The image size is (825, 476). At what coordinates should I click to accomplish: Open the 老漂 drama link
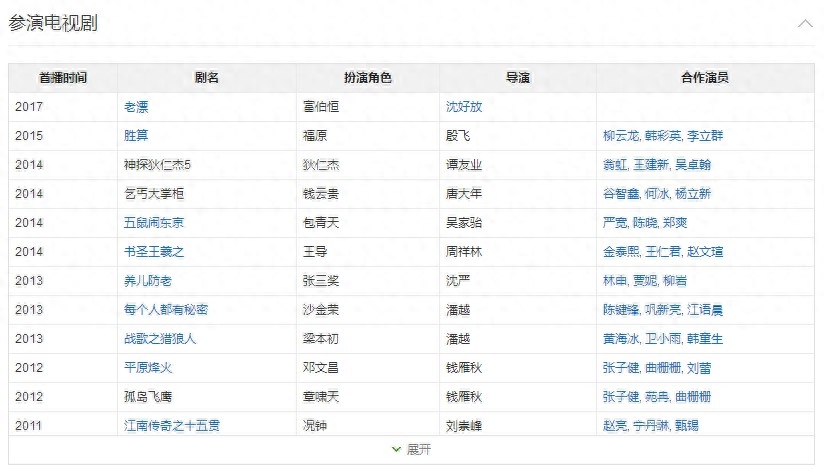tap(136, 106)
